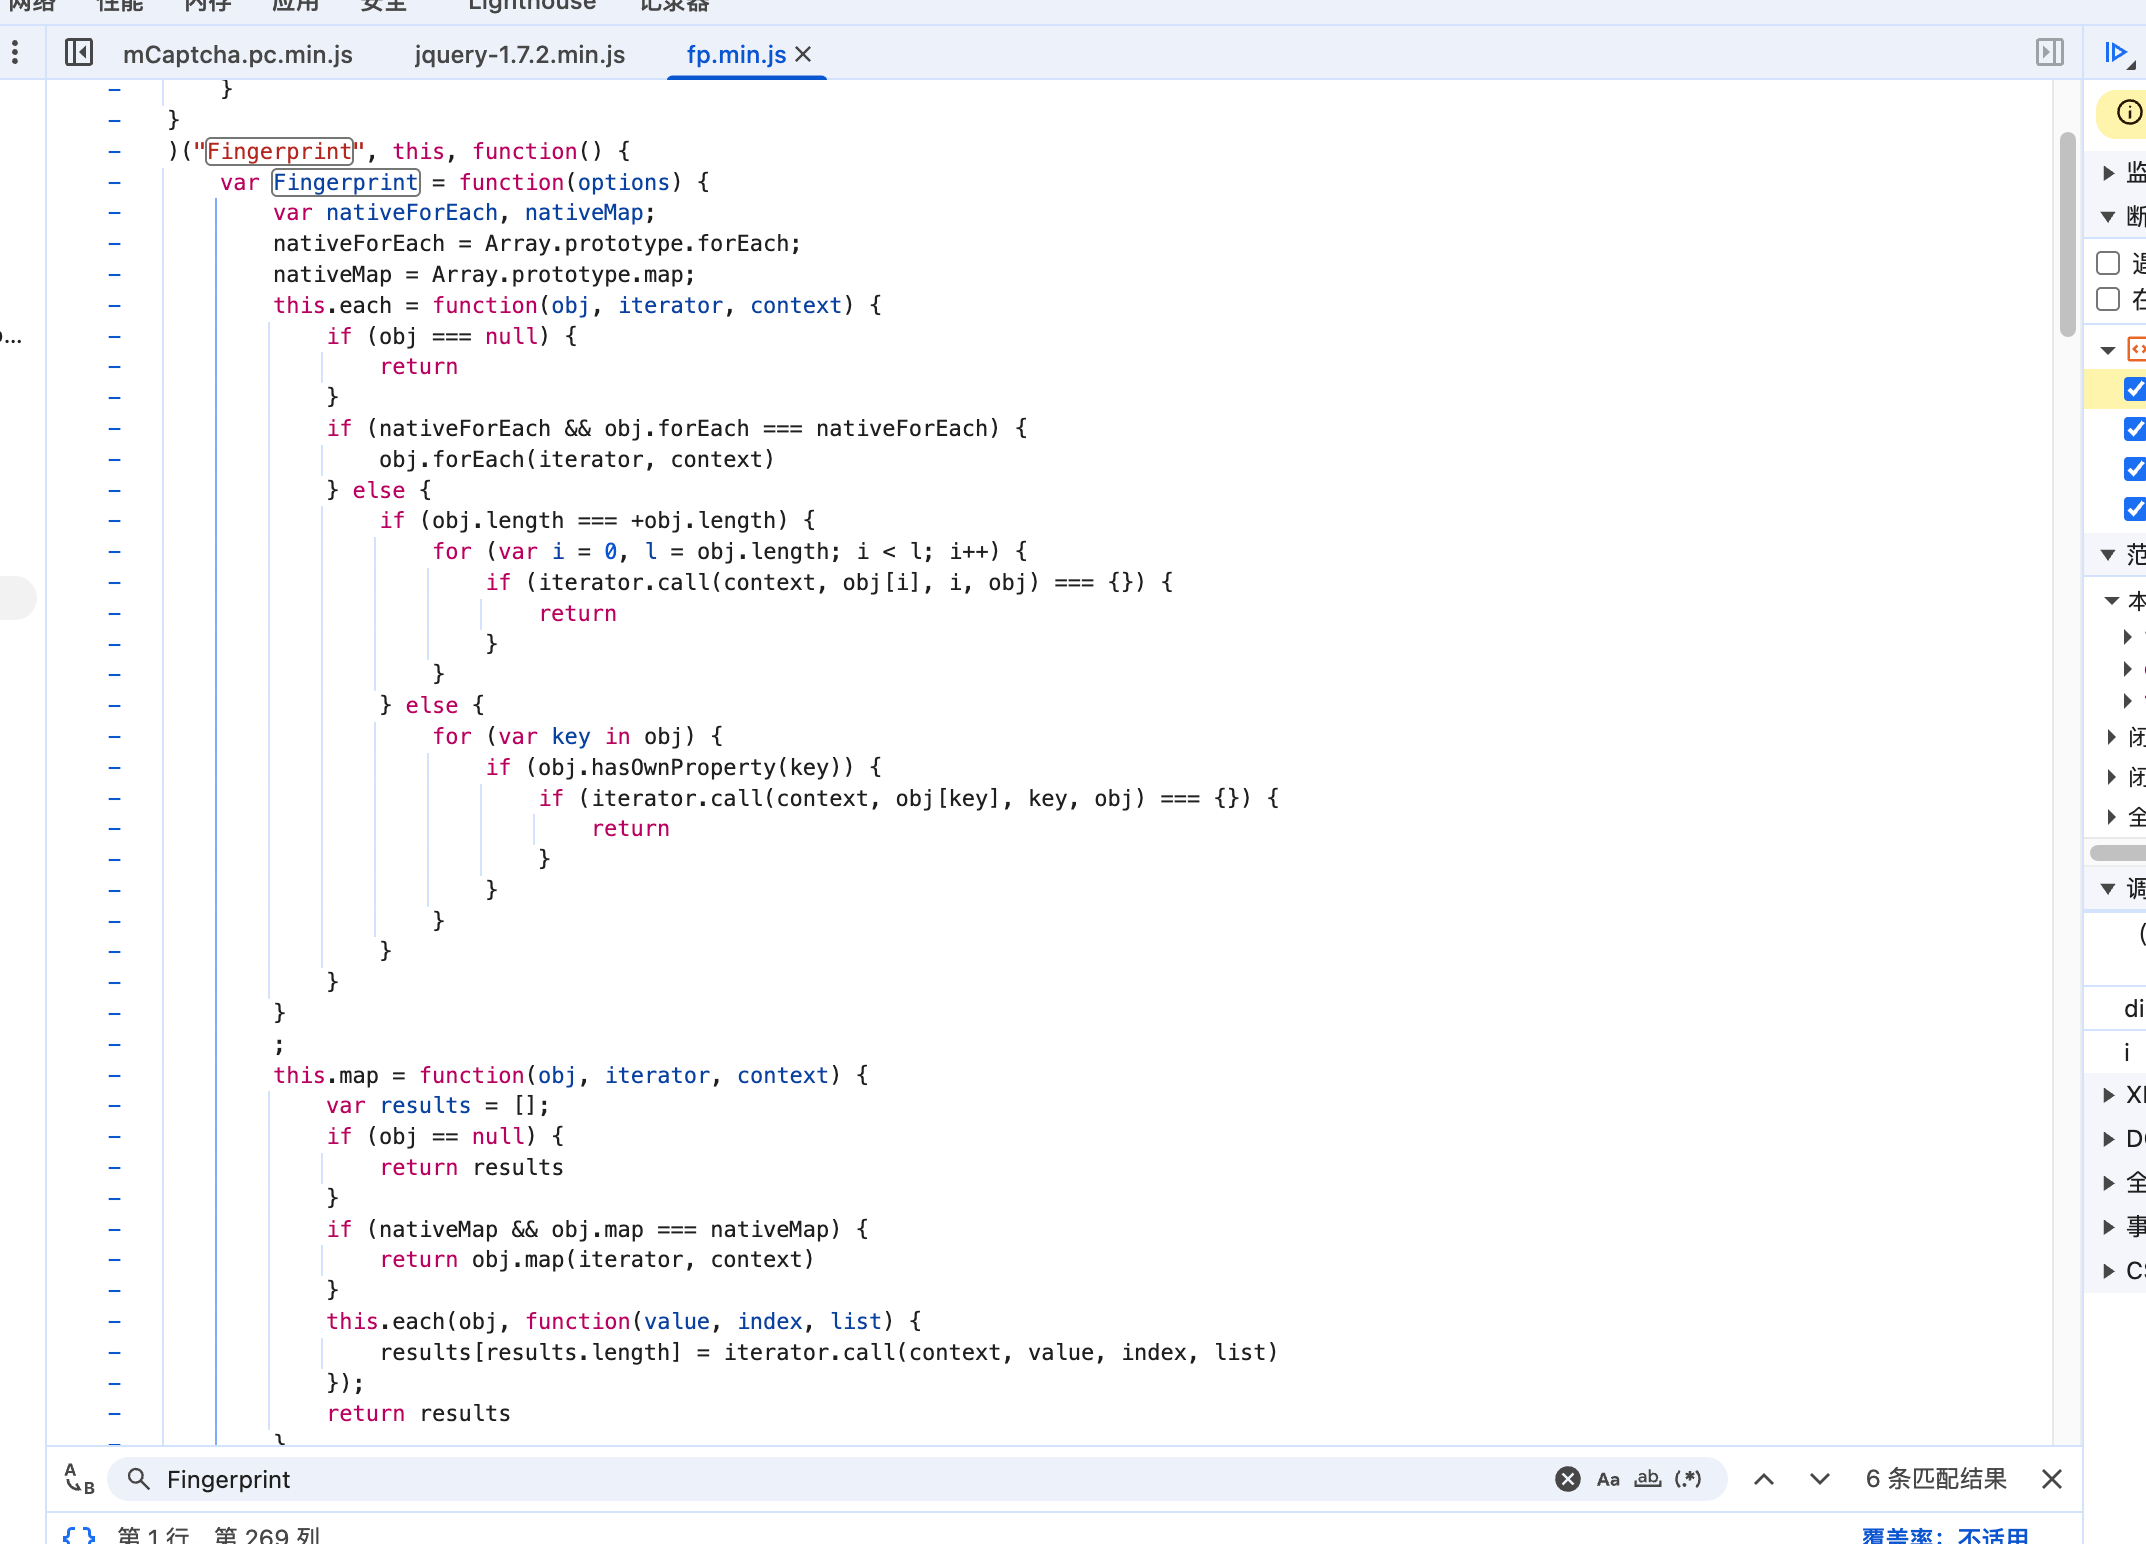Click 'nativeMap = Array.prototype.map;' line
The height and width of the screenshot is (1544, 2146).
(x=484, y=274)
